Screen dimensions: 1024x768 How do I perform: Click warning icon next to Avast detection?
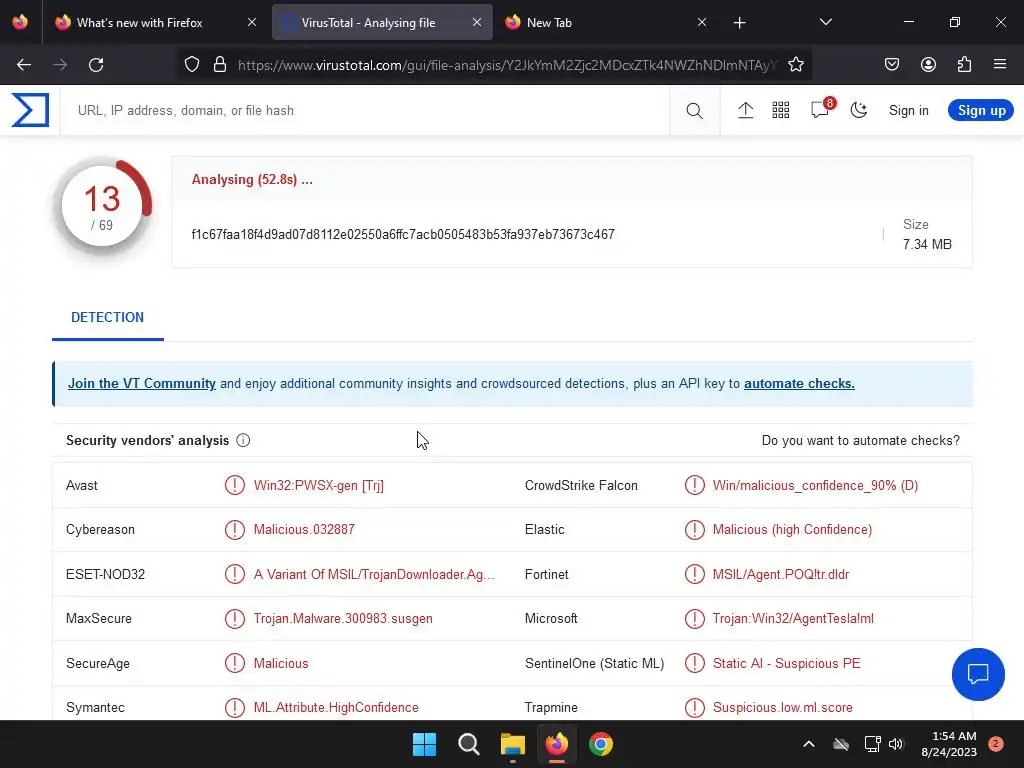tap(234, 485)
